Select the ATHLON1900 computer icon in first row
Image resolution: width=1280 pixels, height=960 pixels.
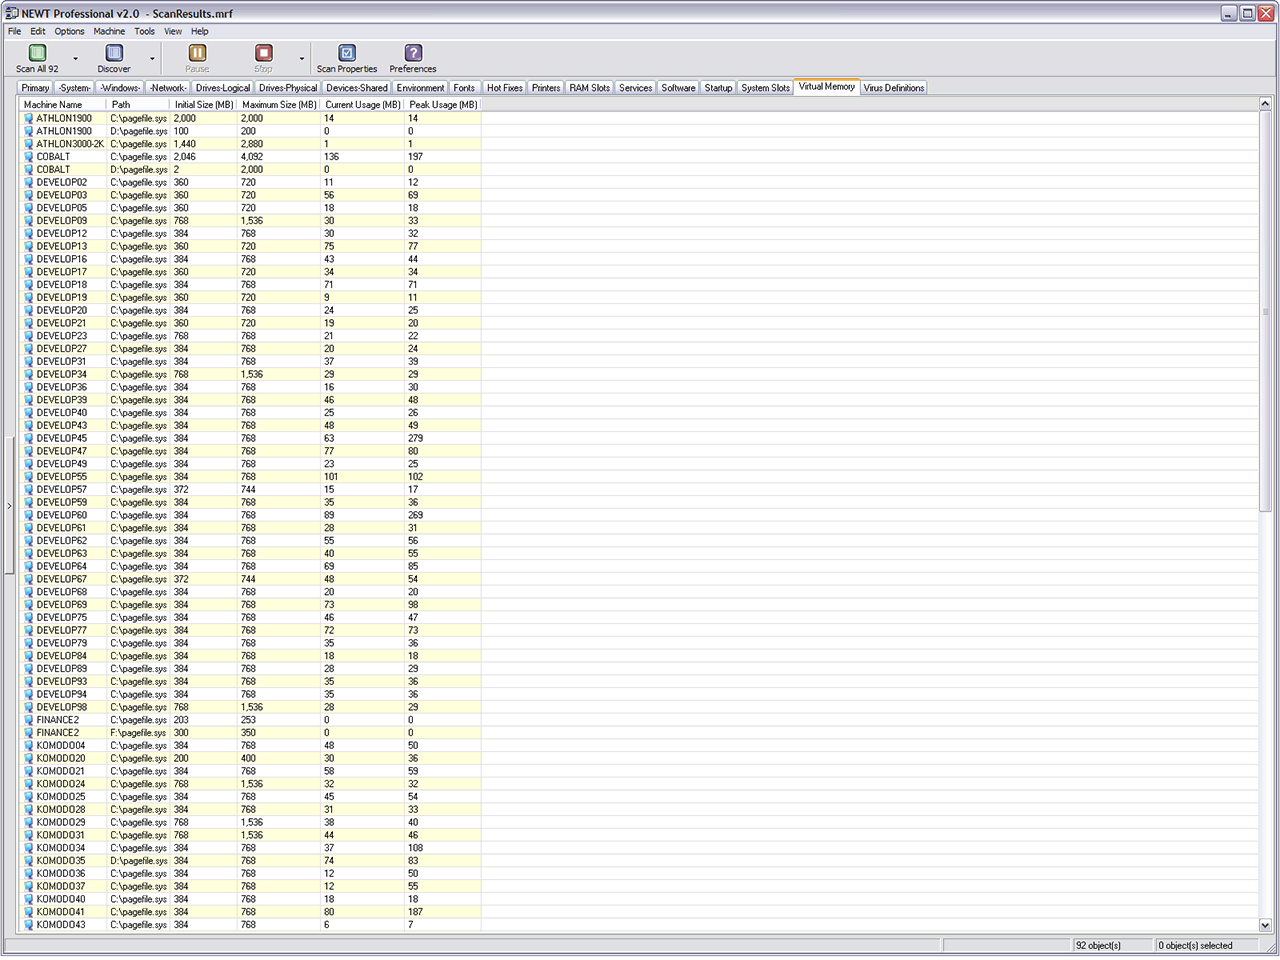[29, 118]
